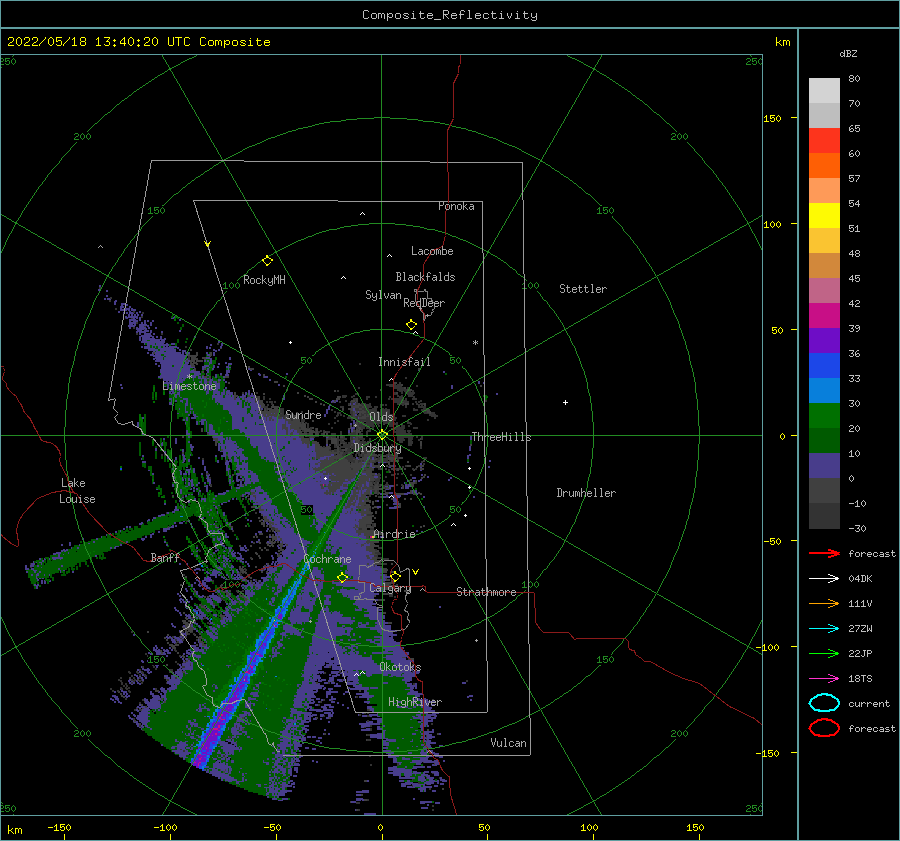The width and height of the screenshot is (900, 841).
Task: Click the Airdrie label
Action: [394, 534]
